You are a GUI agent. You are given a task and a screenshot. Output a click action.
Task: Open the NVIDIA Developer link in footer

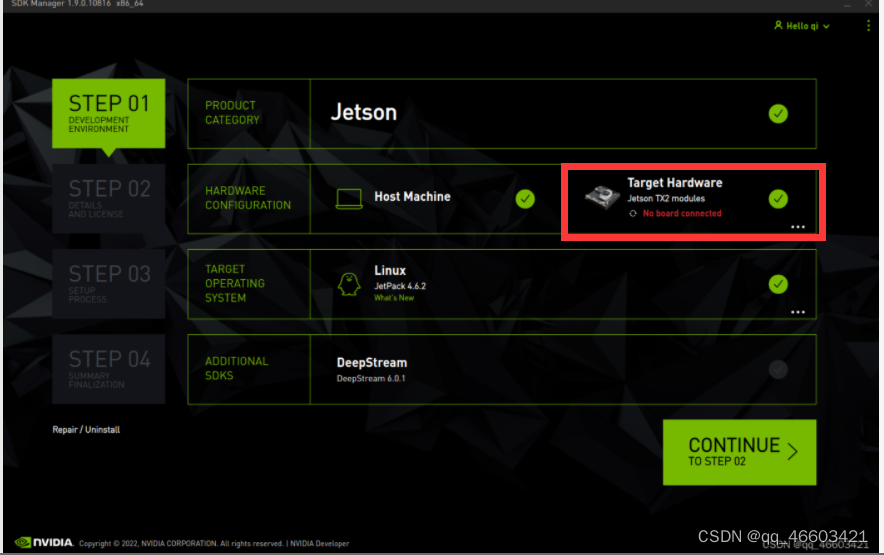click(320, 544)
